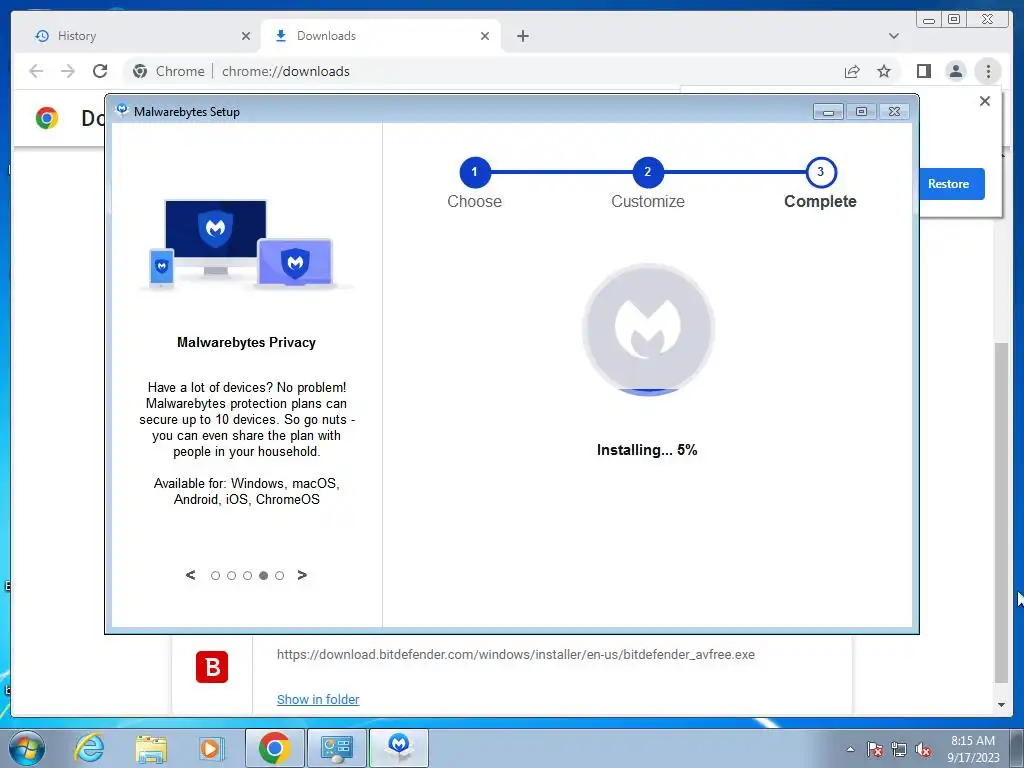The height and width of the screenshot is (768, 1024).
Task: Go forward in Chrome
Action: tap(68, 71)
